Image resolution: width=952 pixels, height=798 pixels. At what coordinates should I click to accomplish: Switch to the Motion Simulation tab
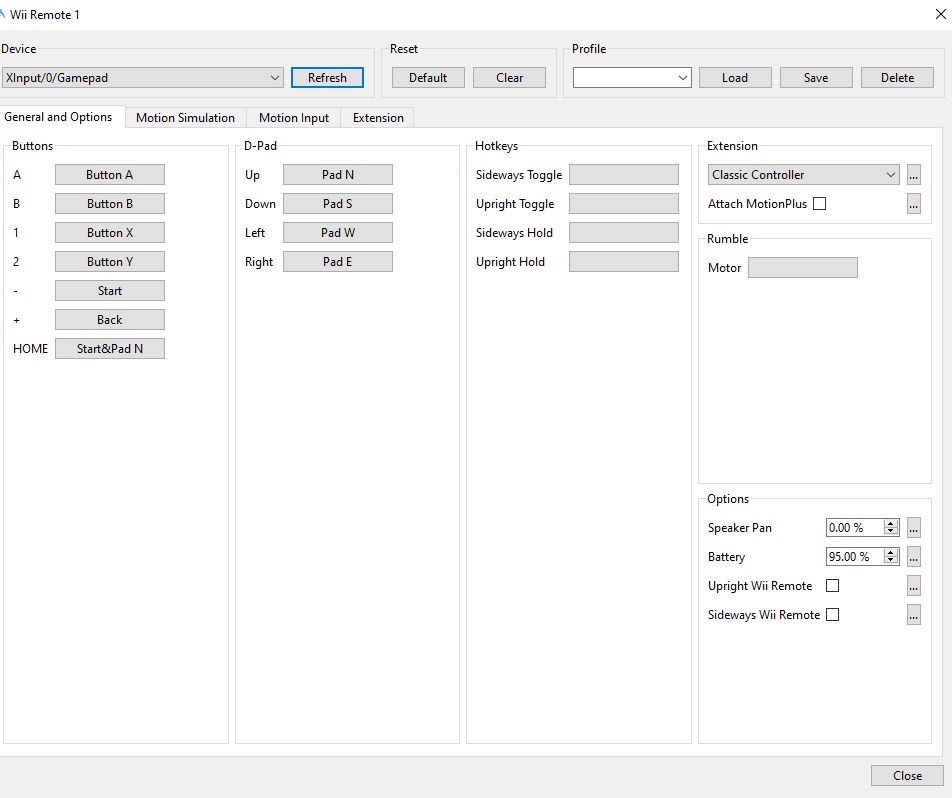point(185,118)
